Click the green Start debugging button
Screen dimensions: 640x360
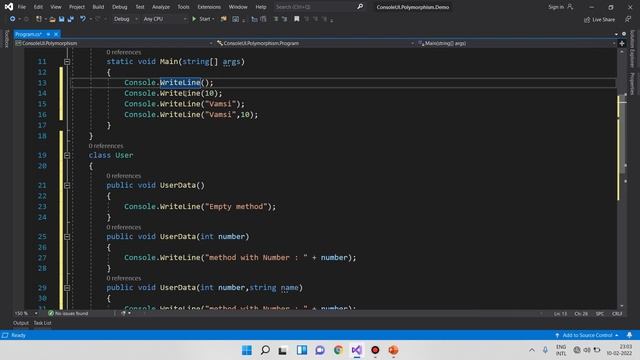pos(202,19)
